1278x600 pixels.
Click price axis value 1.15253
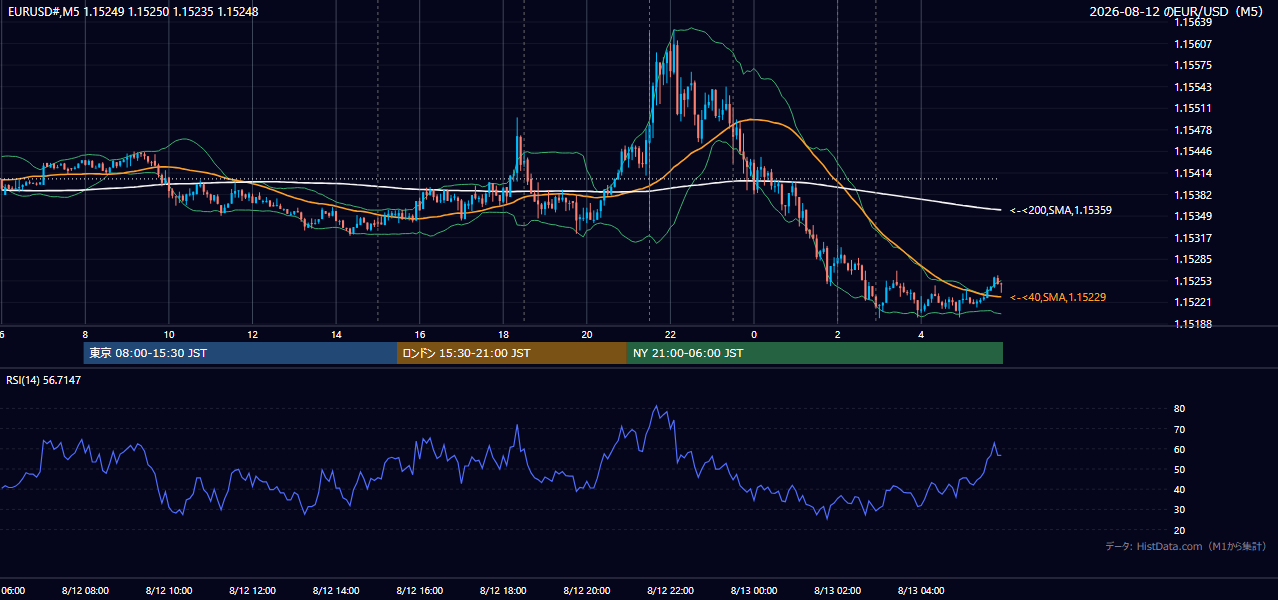[1194, 281]
